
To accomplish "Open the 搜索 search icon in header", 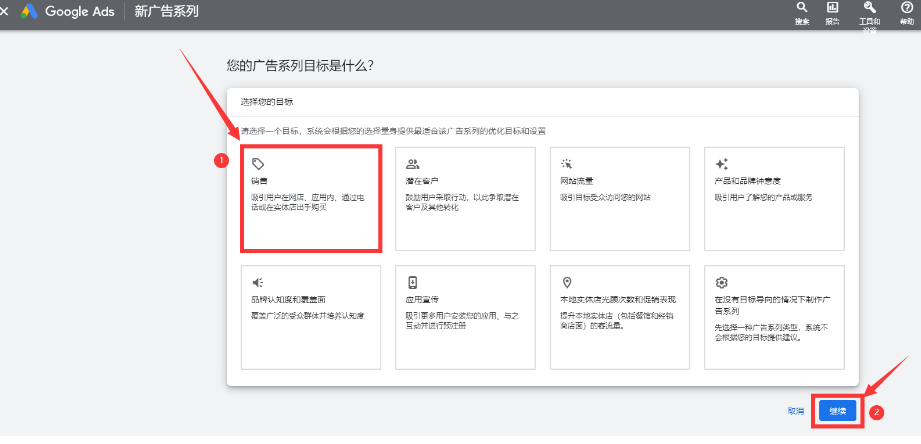I will 802,8.
